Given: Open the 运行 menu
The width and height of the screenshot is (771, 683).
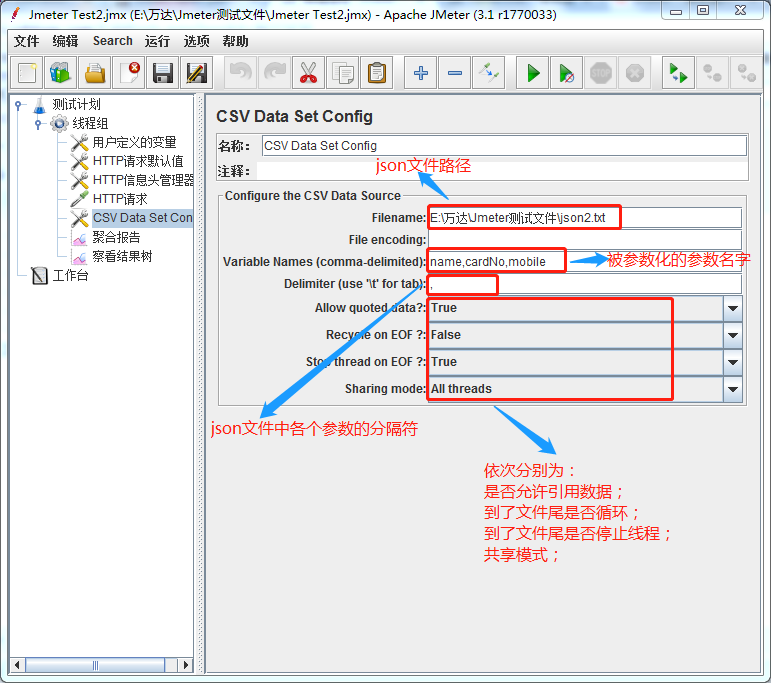Looking at the screenshot, I should point(157,41).
